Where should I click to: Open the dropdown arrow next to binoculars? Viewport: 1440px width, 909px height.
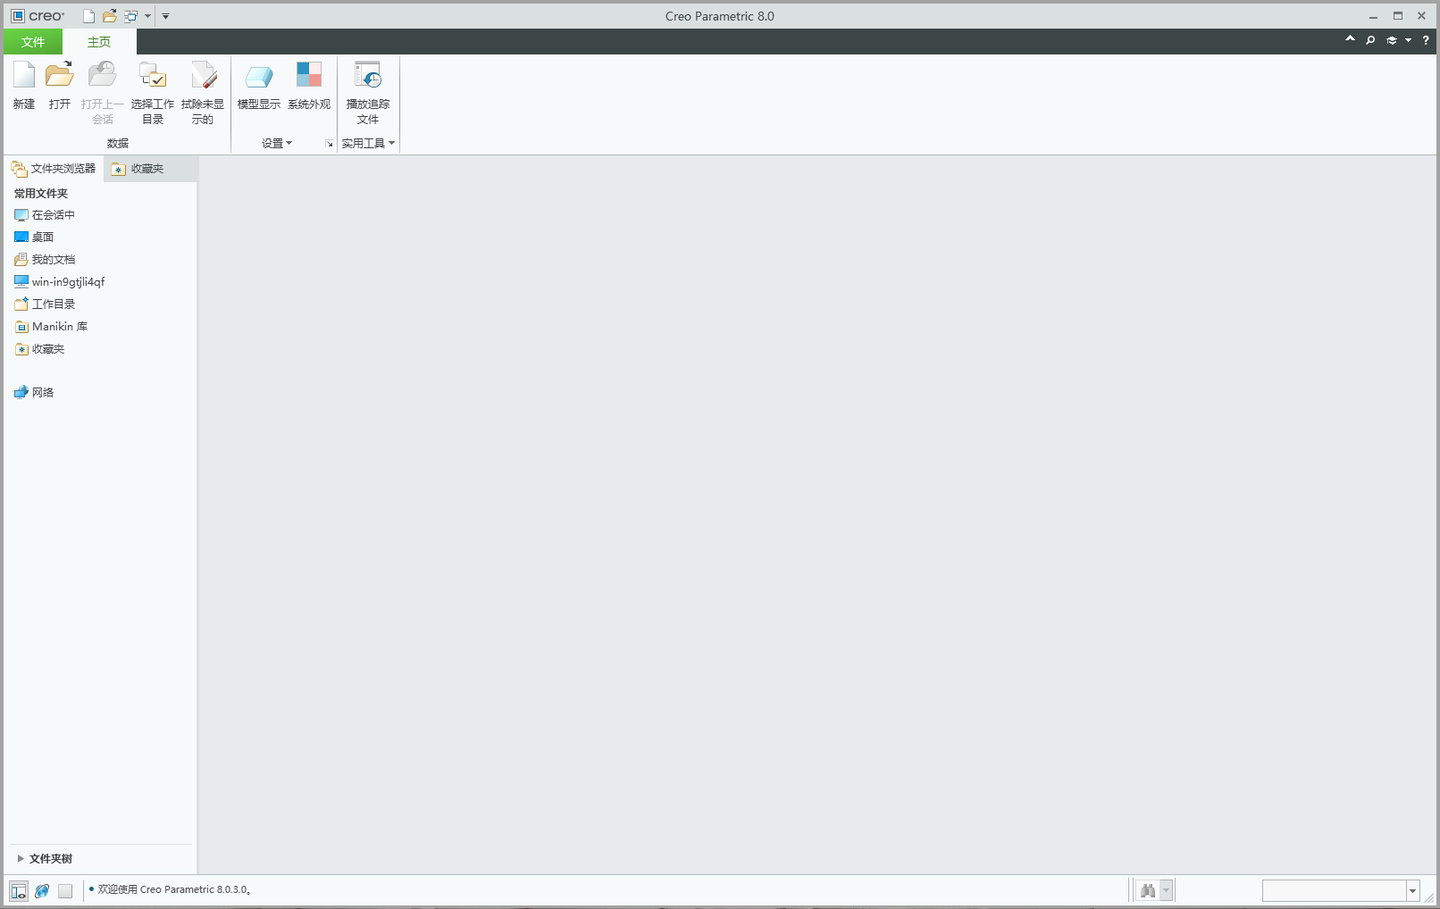point(1166,890)
